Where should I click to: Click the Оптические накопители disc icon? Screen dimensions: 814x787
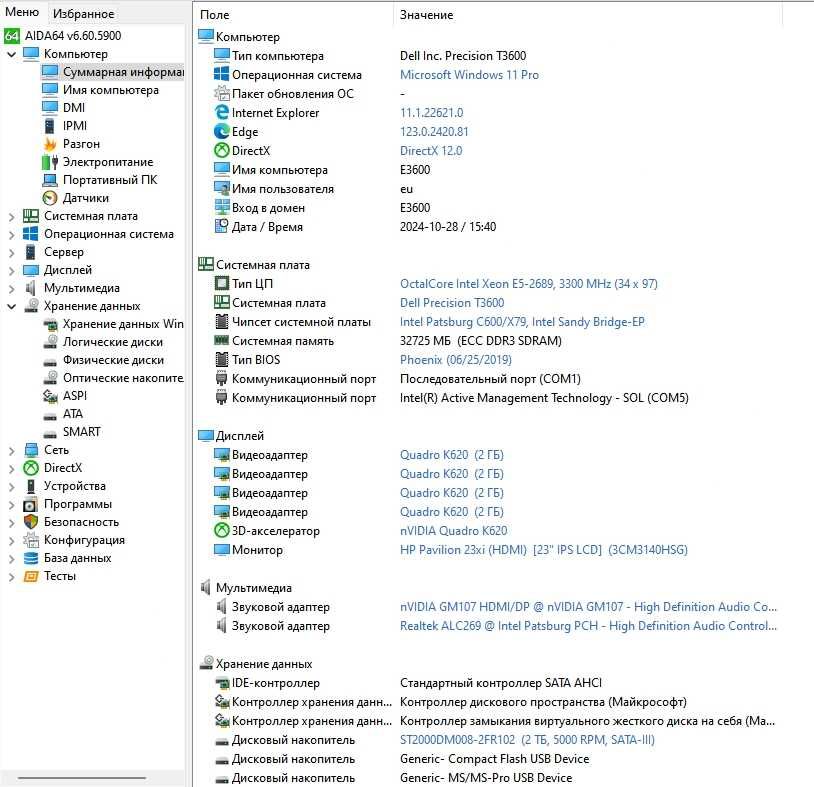[50, 377]
